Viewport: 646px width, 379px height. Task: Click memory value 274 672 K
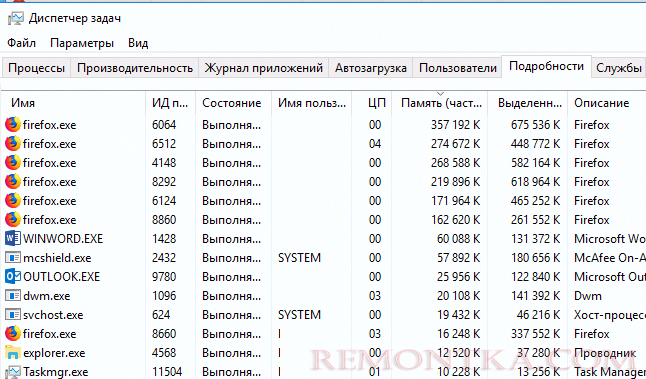coord(456,143)
